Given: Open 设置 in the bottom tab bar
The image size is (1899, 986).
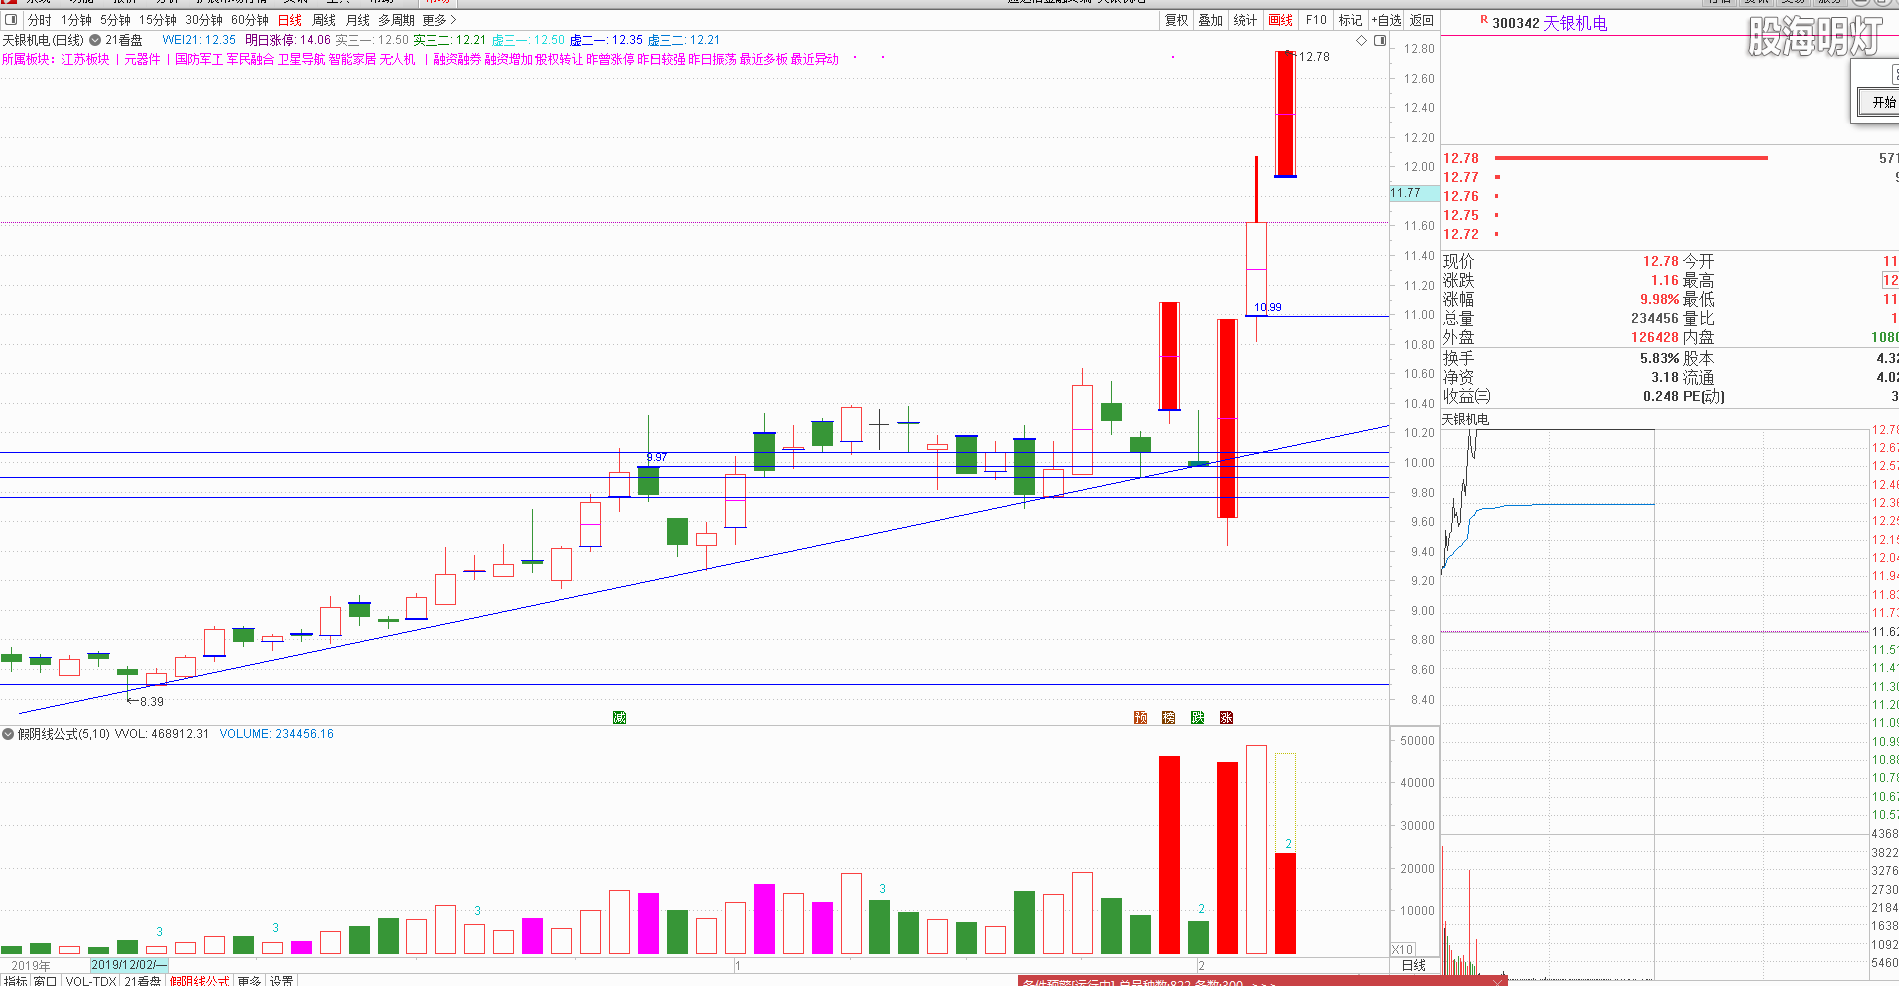Looking at the screenshot, I should click(282, 981).
